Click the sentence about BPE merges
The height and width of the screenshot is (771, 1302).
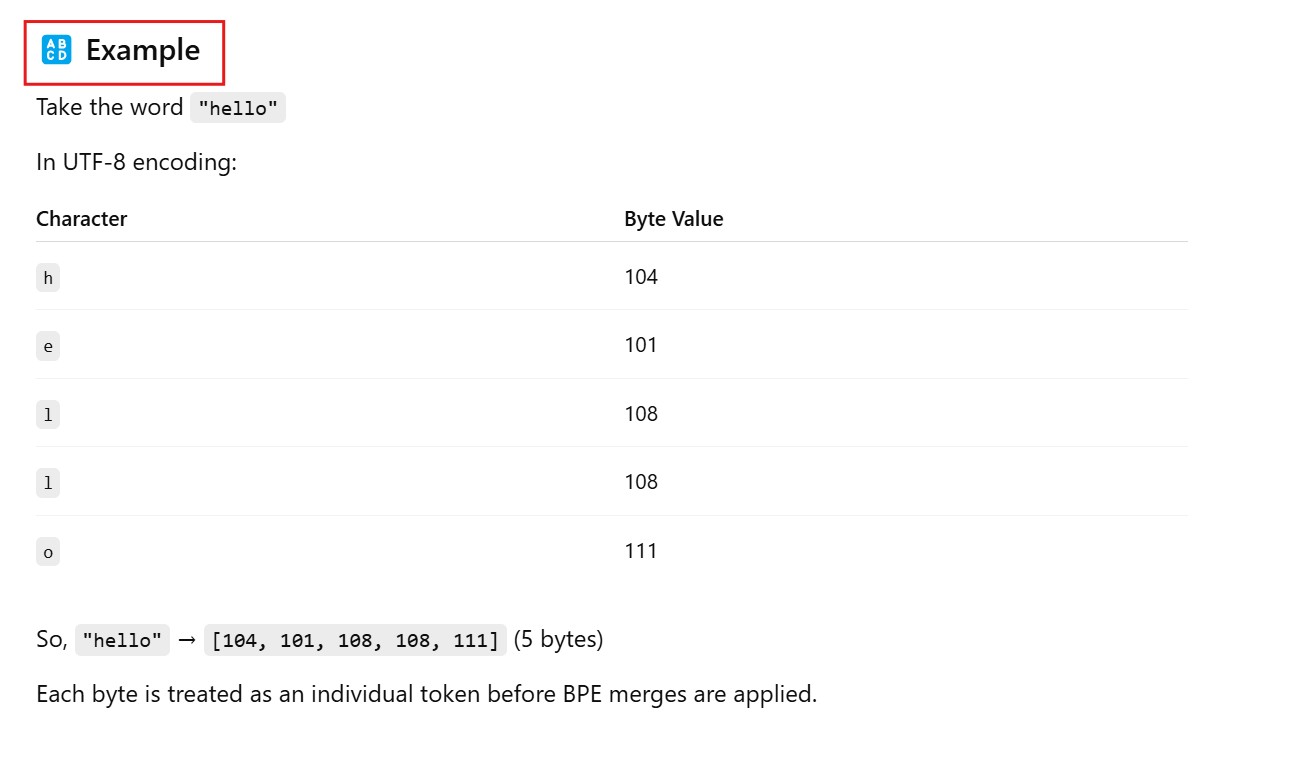click(426, 694)
